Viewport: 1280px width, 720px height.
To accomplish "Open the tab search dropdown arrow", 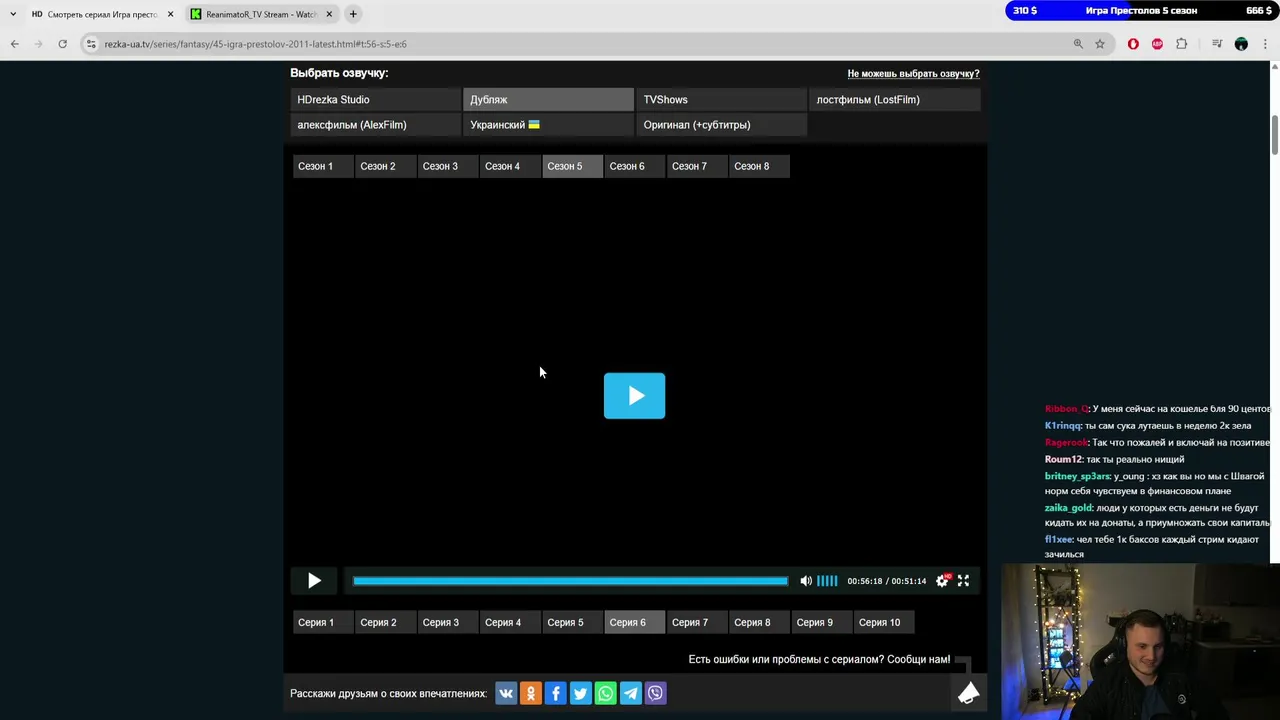I will 13,14.
